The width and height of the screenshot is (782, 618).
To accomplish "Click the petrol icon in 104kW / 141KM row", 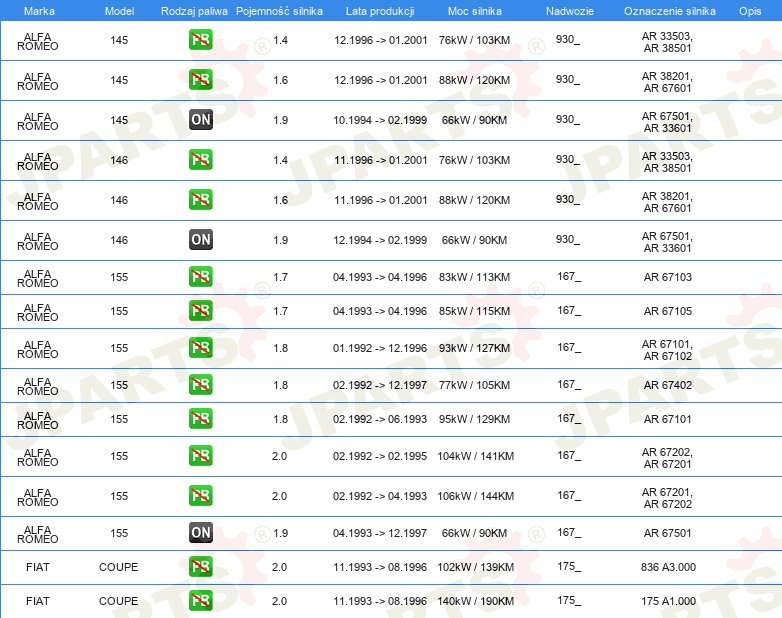I will pos(201,456).
